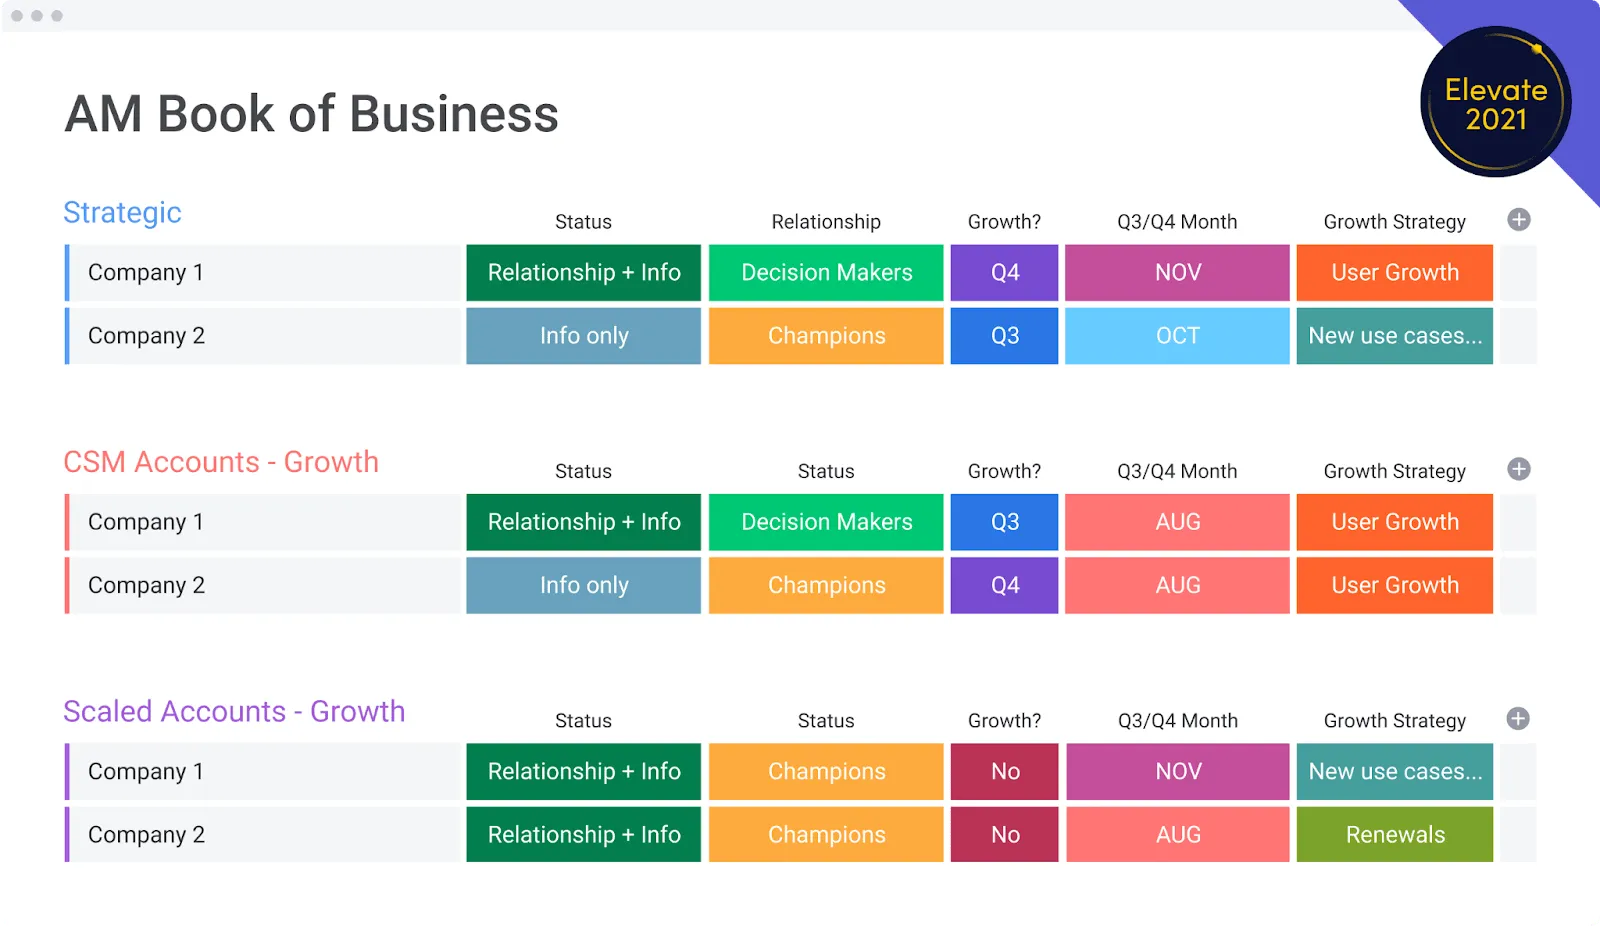Open Strategic Company 1 status cell
This screenshot has width=1600, height=926.
click(x=583, y=273)
